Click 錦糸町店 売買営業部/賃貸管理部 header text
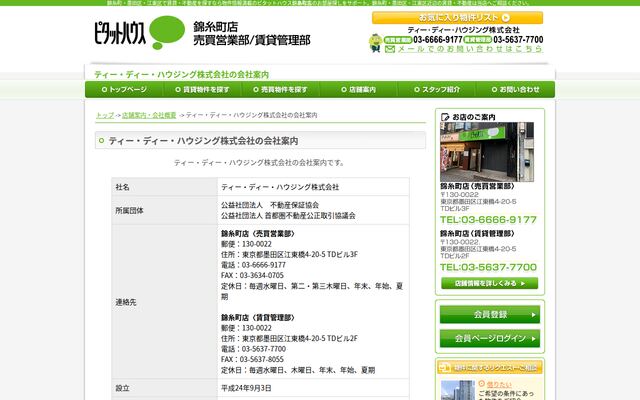This screenshot has height=400, width=640. click(x=251, y=33)
